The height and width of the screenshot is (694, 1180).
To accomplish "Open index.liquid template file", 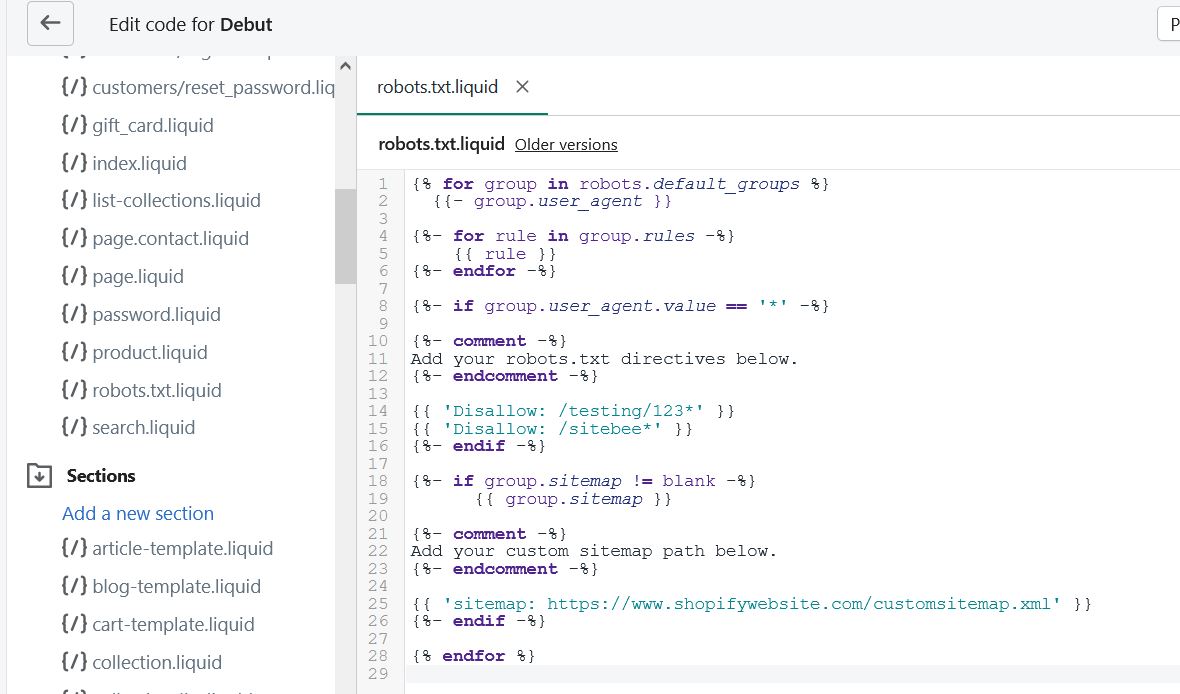I will point(124,163).
